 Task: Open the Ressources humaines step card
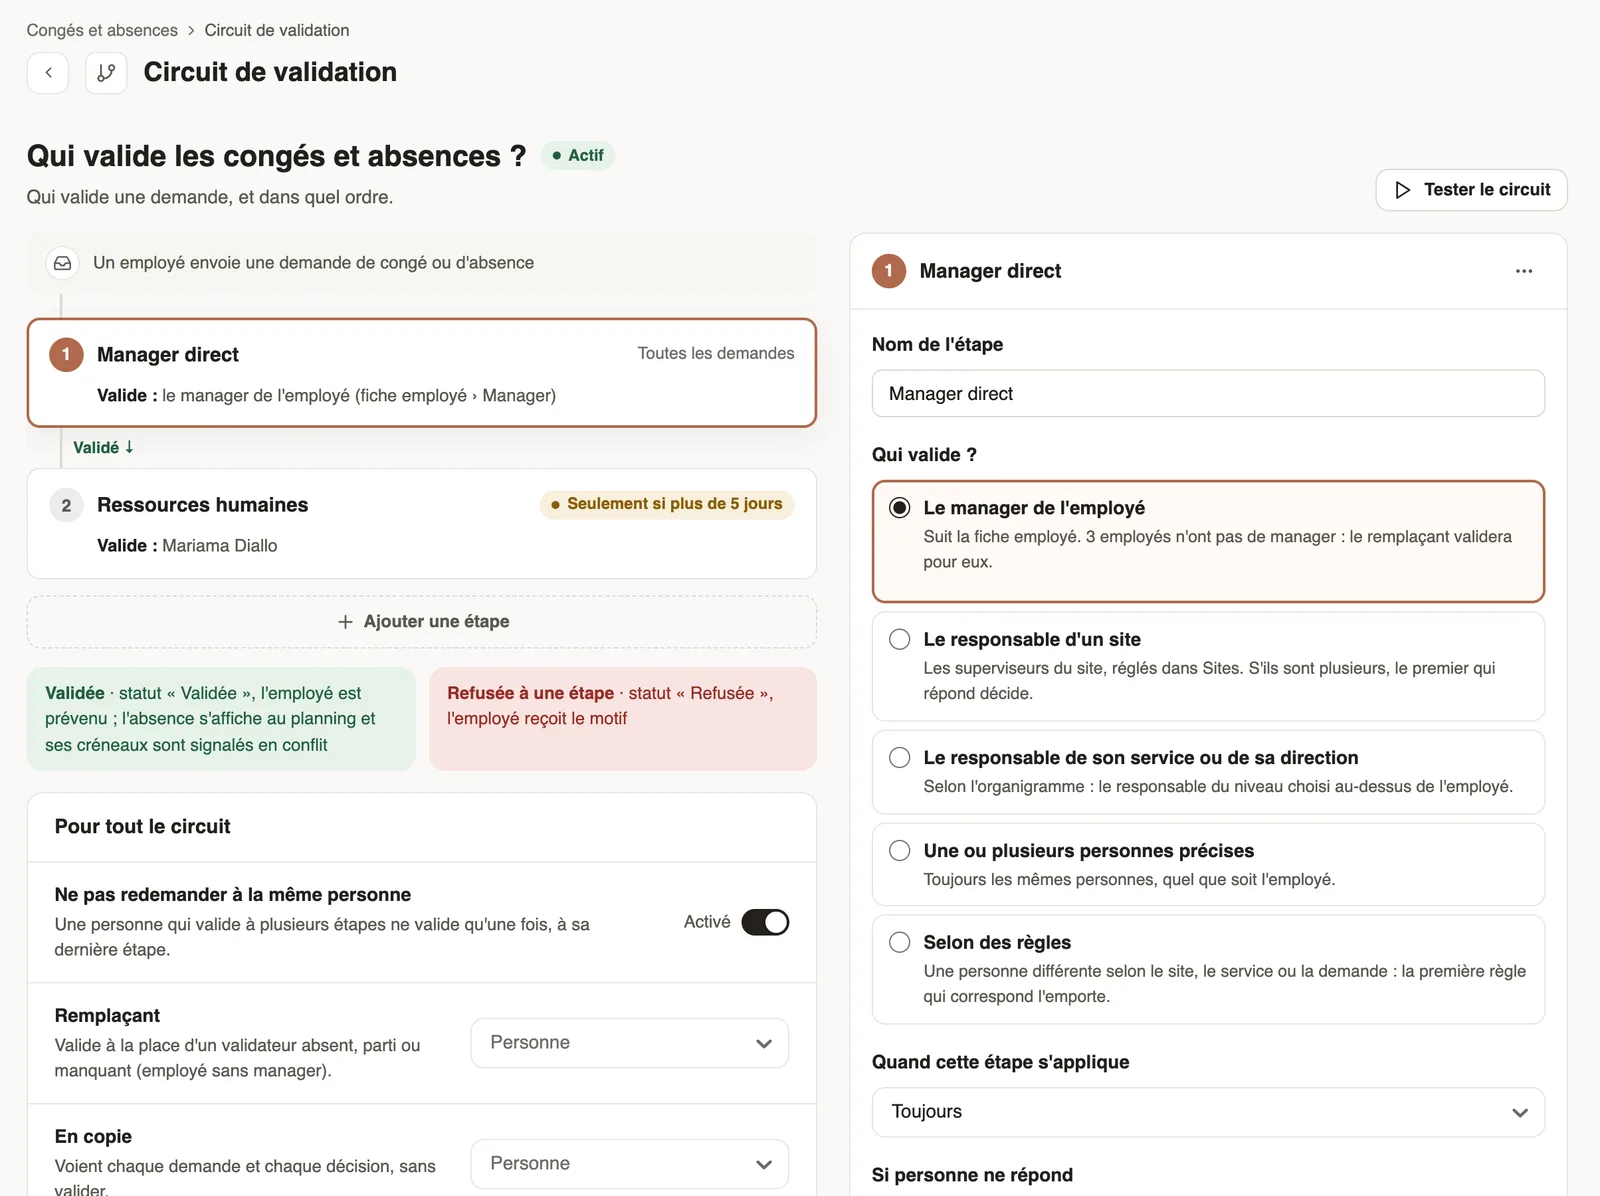coord(422,524)
